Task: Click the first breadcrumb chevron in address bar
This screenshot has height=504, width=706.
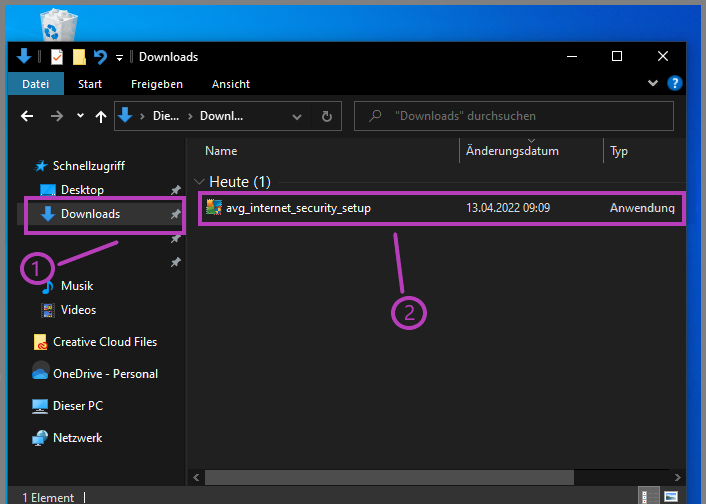Action: [142, 116]
